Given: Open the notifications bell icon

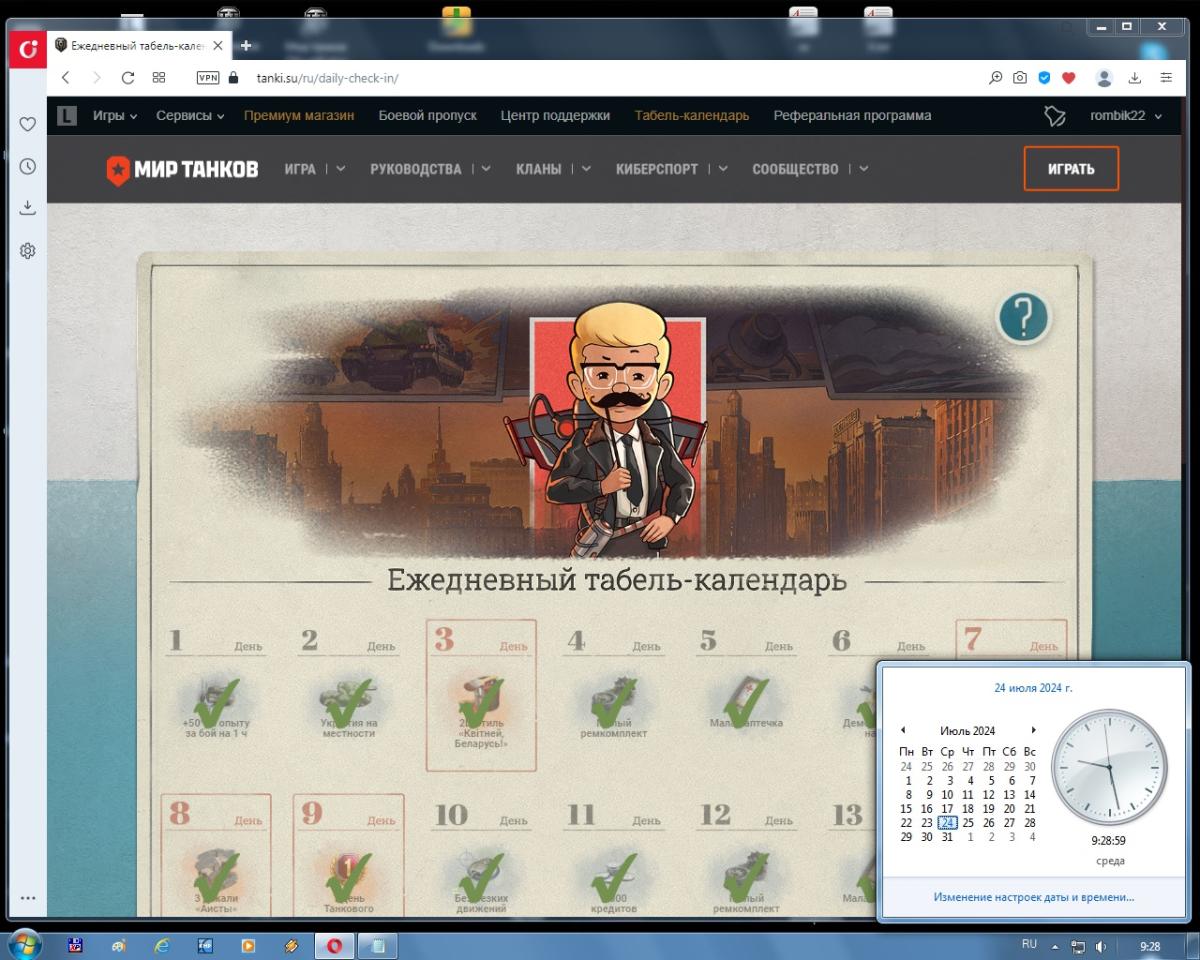Looking at the screenshot, I should 1055,116.
